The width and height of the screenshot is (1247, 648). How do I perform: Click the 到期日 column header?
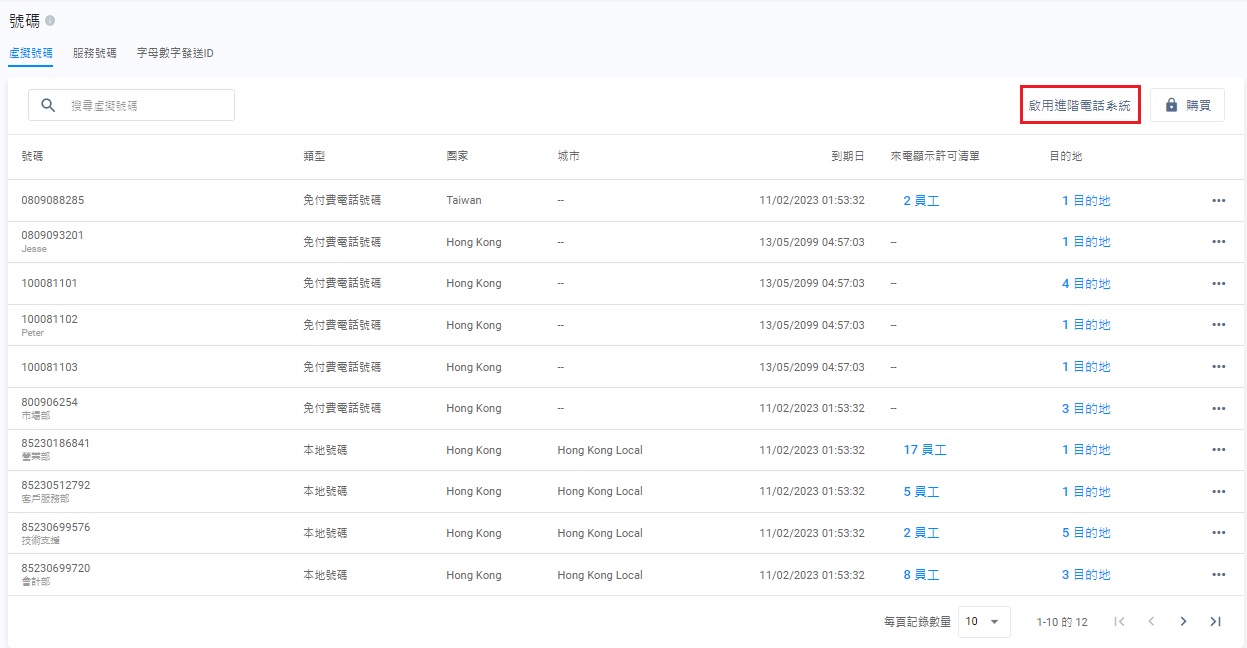847,157
